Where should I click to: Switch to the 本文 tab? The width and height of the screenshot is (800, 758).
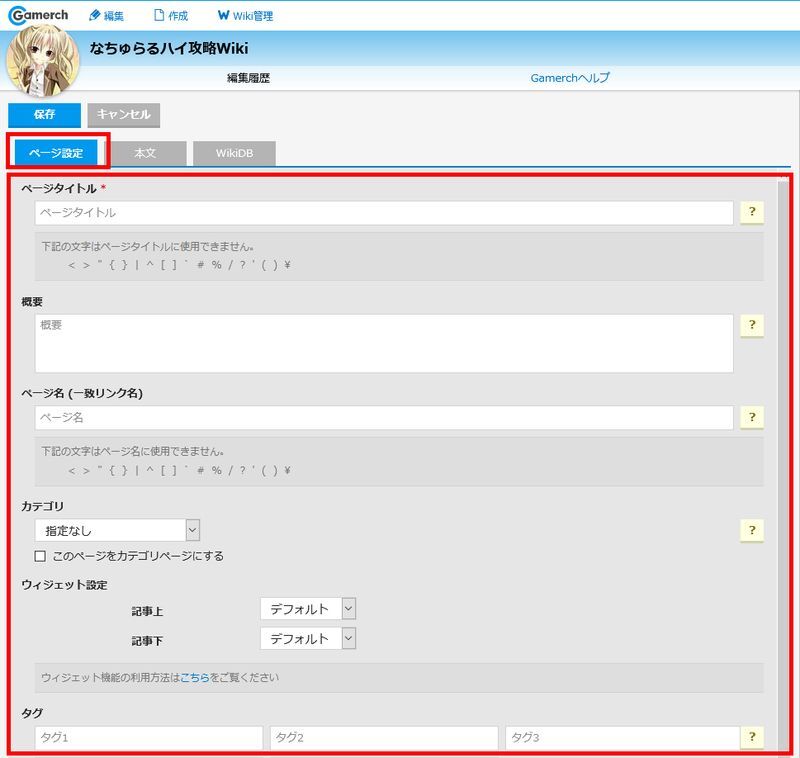point(147,153)
